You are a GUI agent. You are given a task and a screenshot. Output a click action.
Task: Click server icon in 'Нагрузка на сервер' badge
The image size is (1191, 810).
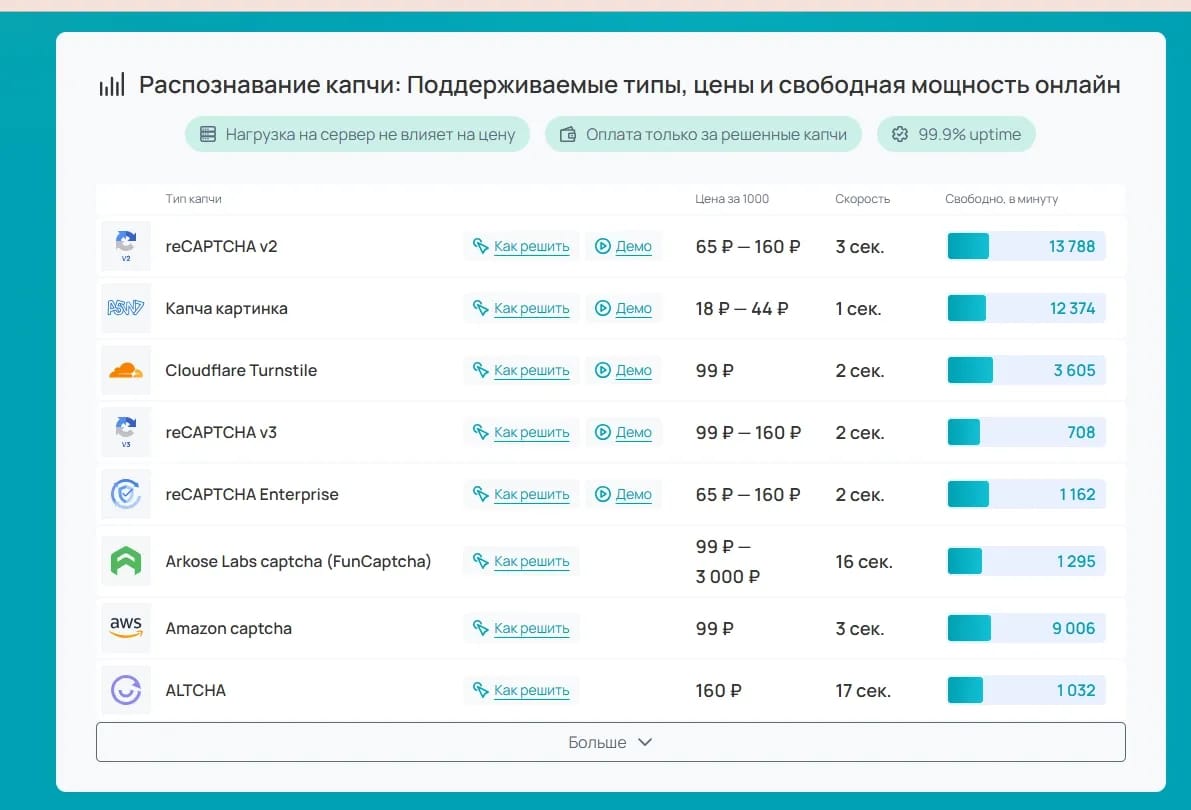click(x=207, y=134)
